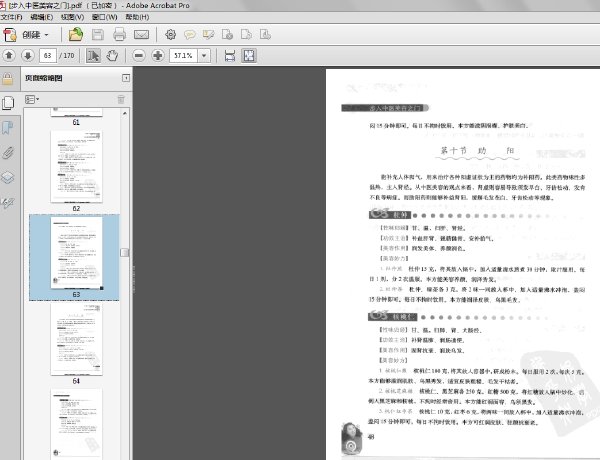Screen dimensions: 600x460
Task: Collapse the page thumbnails panel header button
Action: [125, 78]
